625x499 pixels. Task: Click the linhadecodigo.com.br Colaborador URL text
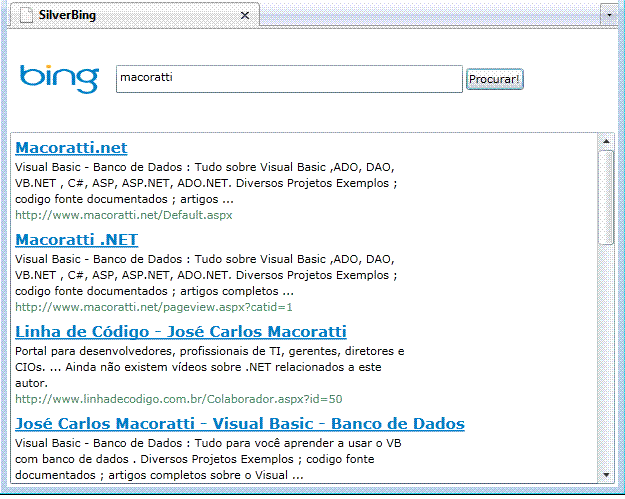[x=179, y=399]
